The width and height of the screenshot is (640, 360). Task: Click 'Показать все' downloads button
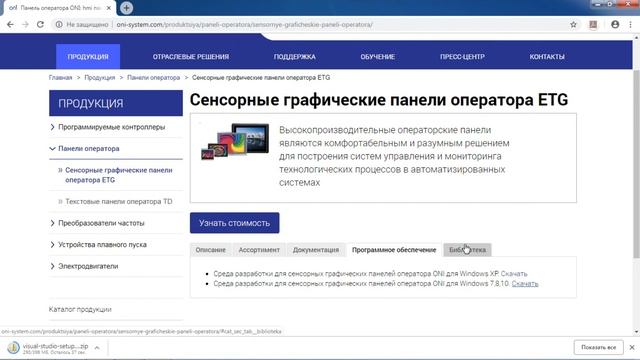598,347
